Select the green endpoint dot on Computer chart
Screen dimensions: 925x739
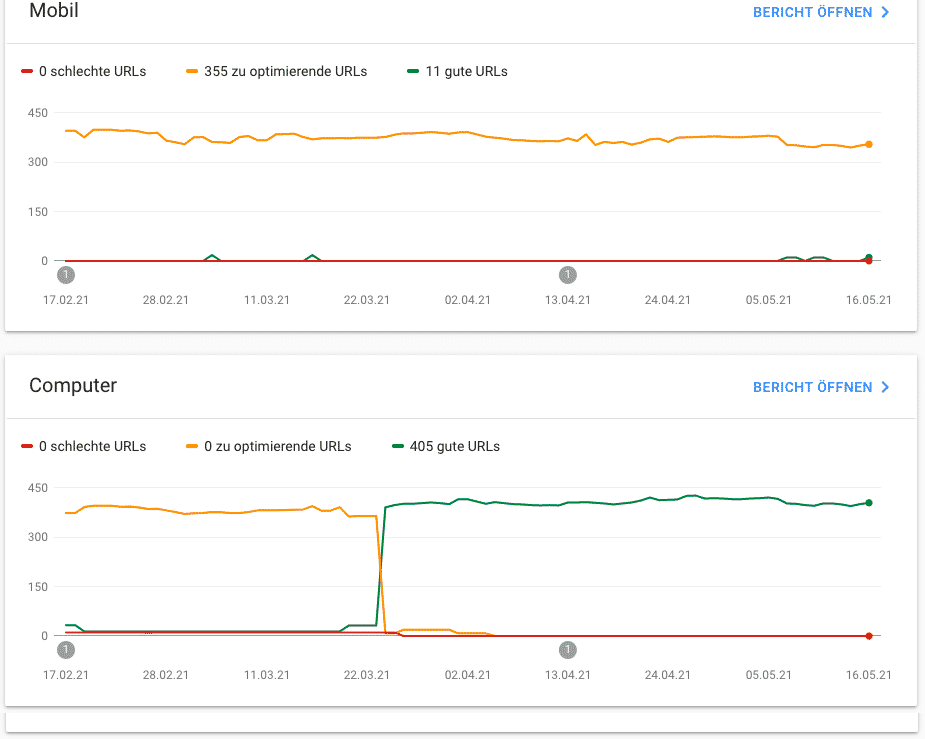(869, 503)
